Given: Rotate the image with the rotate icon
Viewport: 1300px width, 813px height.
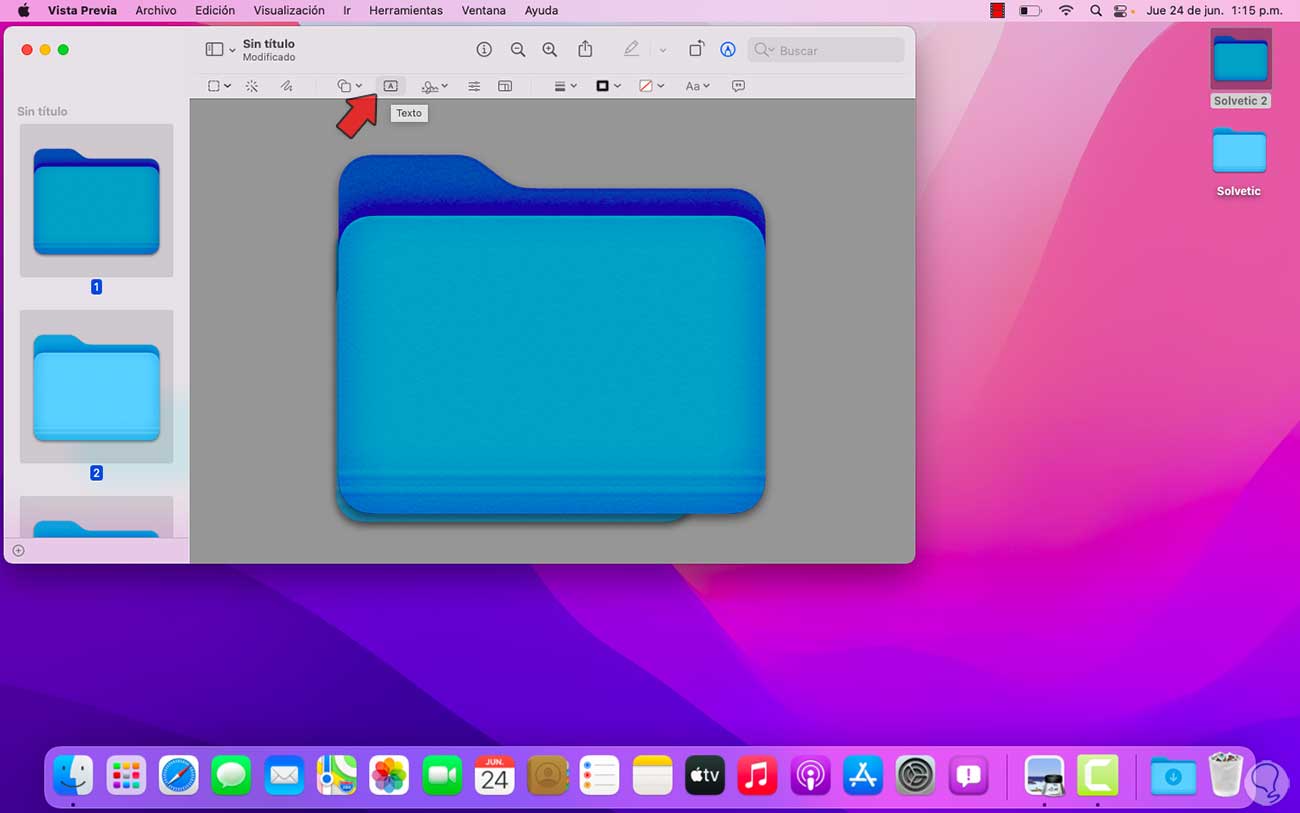Looking at the screenshot, I should (x=696, y=50).
